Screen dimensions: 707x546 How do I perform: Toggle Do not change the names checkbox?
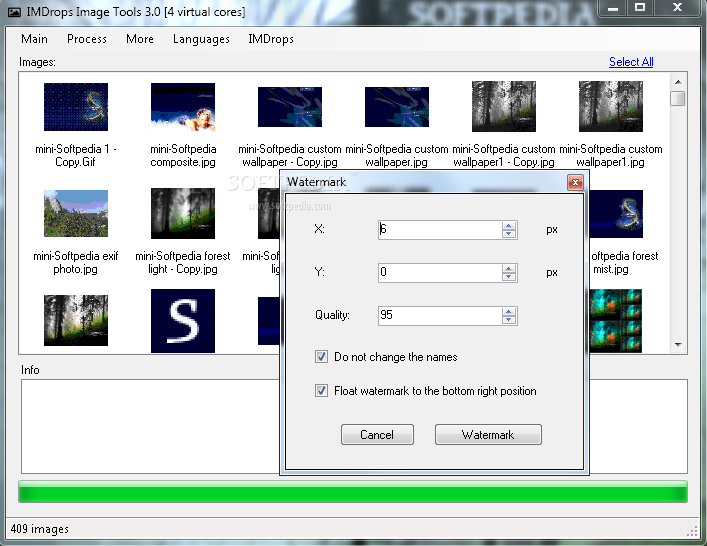point(321,357)
